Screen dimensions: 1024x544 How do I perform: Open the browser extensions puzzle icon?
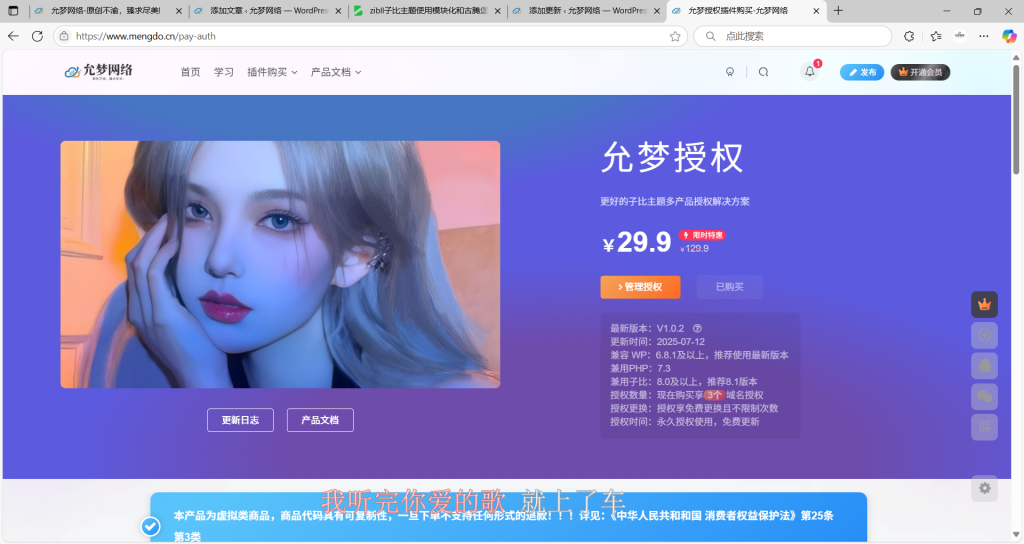click(x=909, y=36)
